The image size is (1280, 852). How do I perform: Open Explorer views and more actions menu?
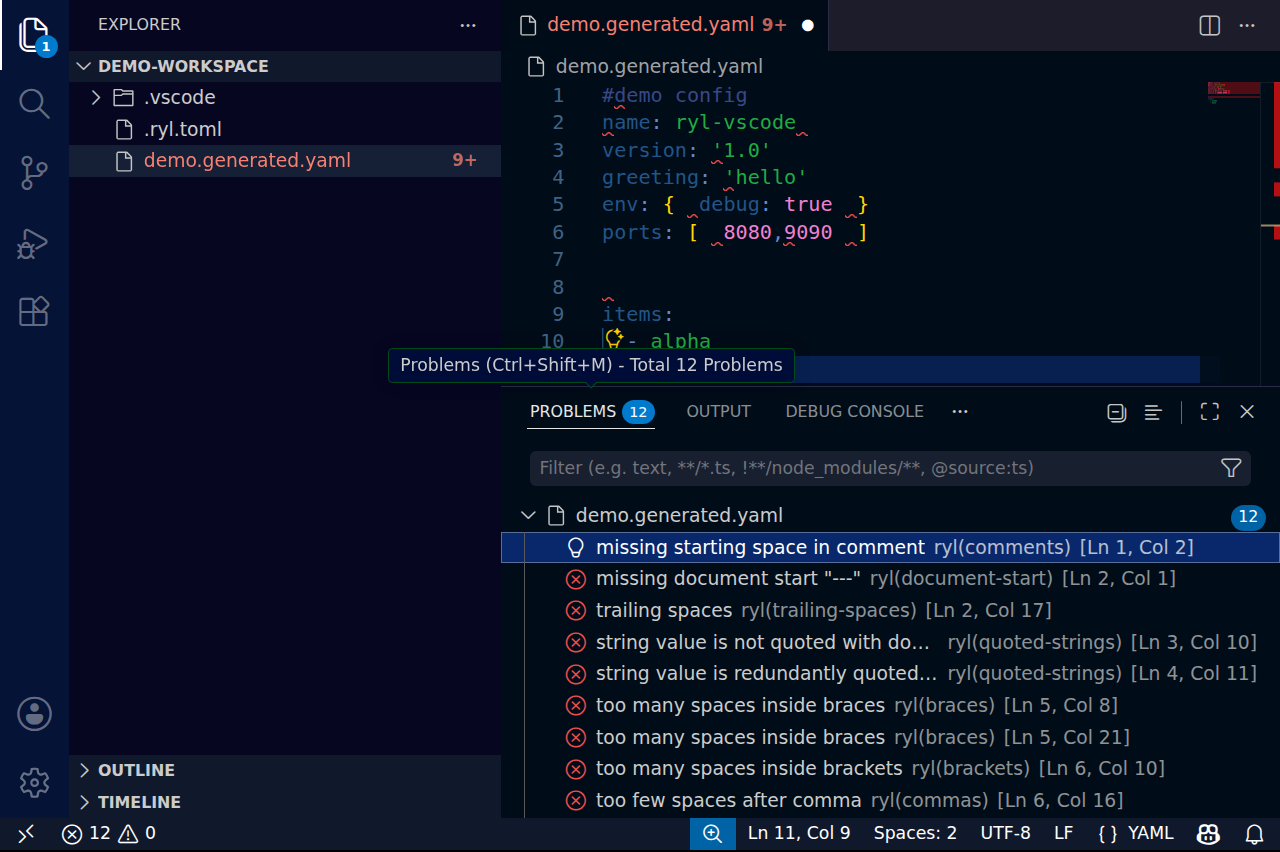(468, 25)
